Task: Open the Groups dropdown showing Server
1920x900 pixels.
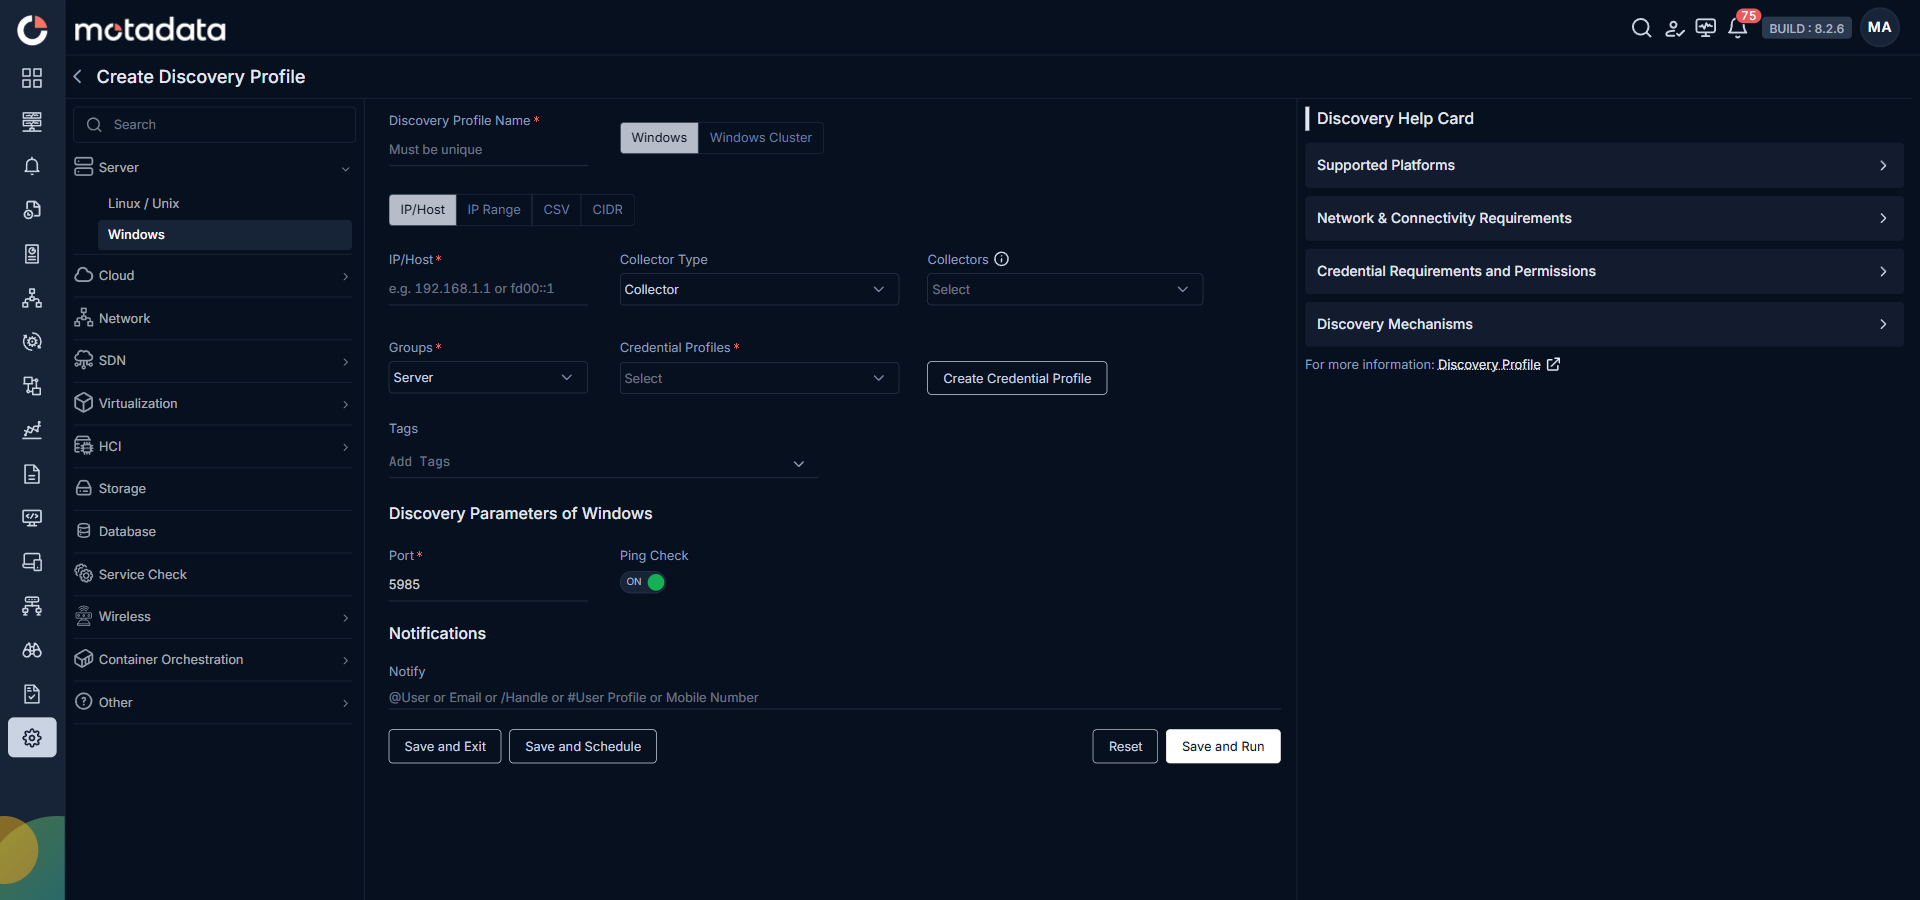Action: coord(488,377)
